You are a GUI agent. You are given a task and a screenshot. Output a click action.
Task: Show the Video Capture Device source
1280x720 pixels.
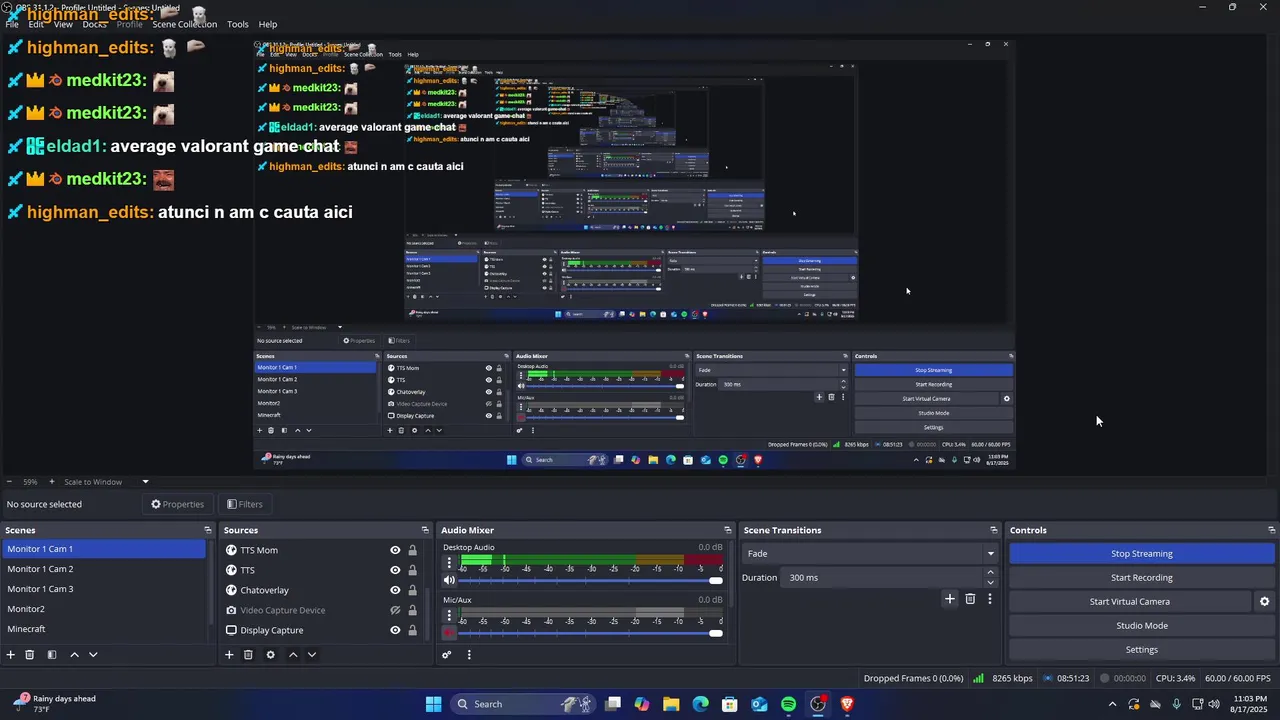(395, 610)
